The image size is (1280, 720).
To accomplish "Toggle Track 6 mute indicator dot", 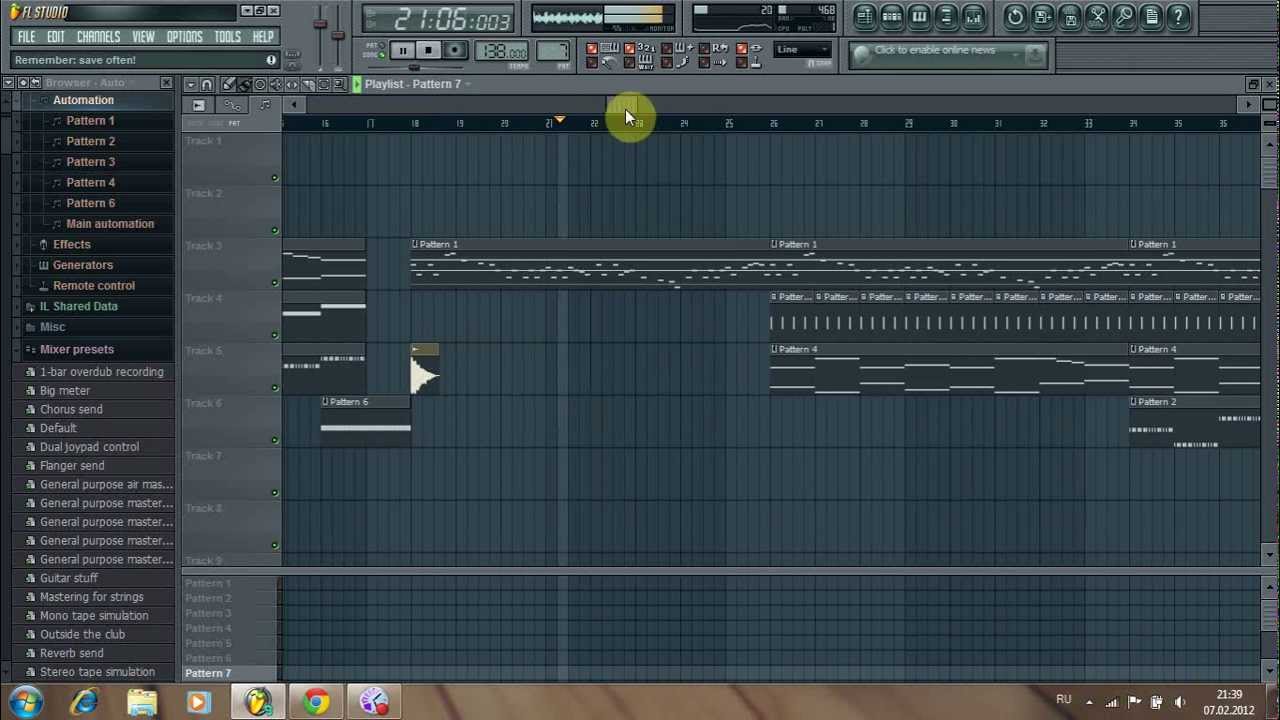I will pos(275,440).
